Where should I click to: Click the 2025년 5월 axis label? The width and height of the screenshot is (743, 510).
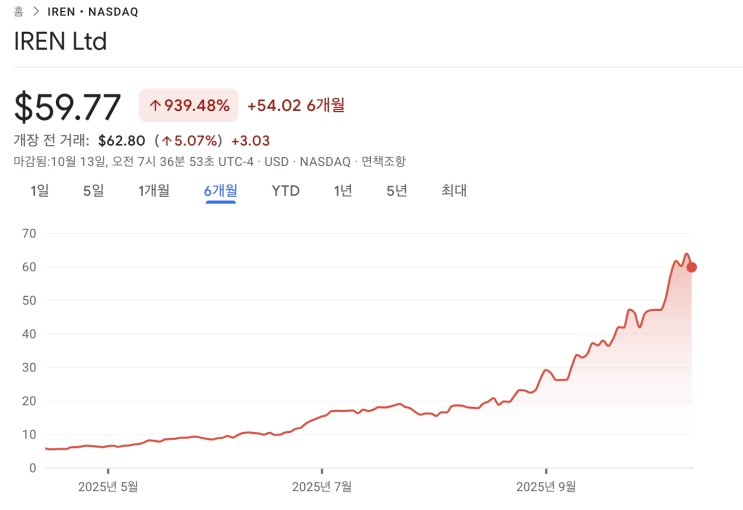pos(108,487)
